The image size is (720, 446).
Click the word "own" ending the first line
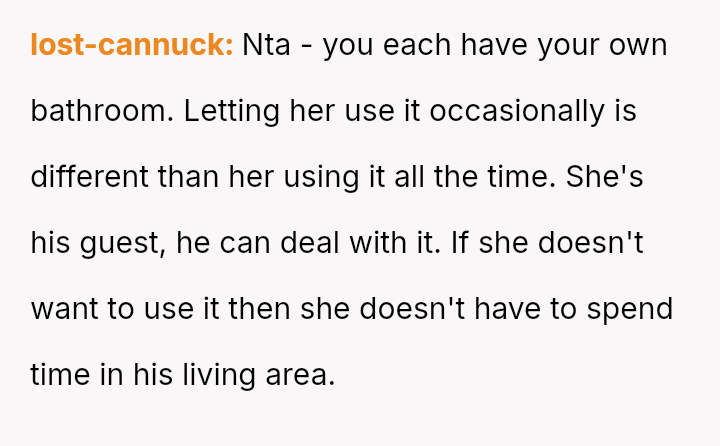coord(636,45)
